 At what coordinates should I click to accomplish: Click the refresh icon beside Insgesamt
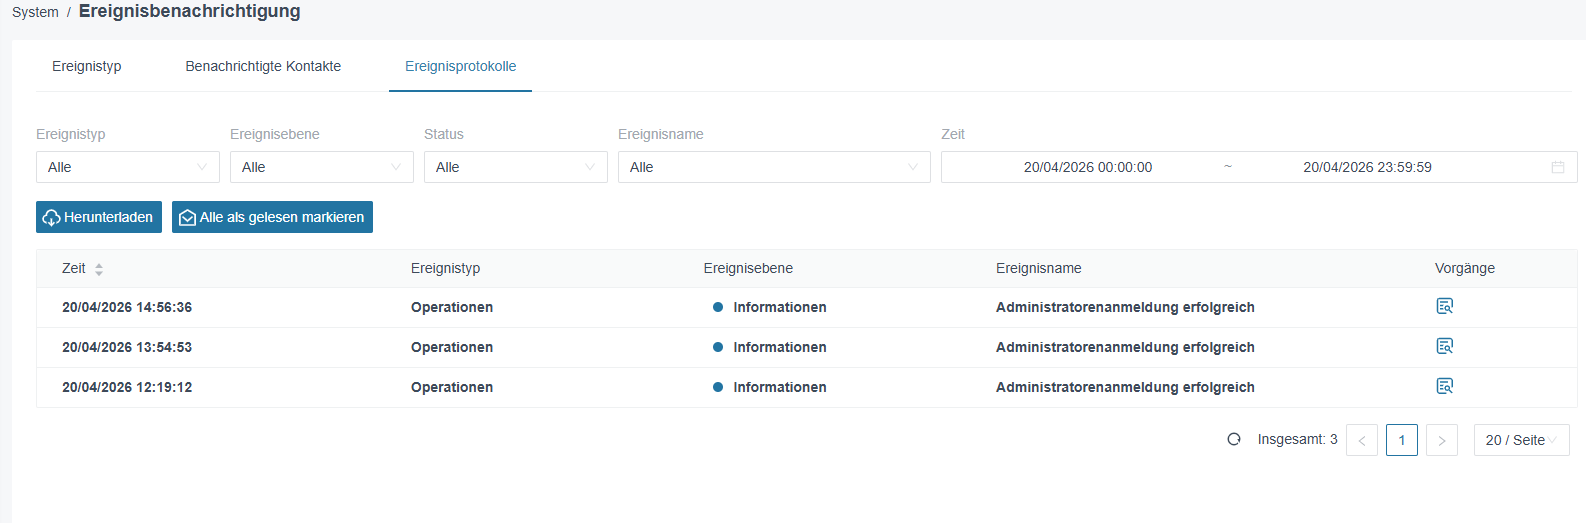pos(1234,439)
